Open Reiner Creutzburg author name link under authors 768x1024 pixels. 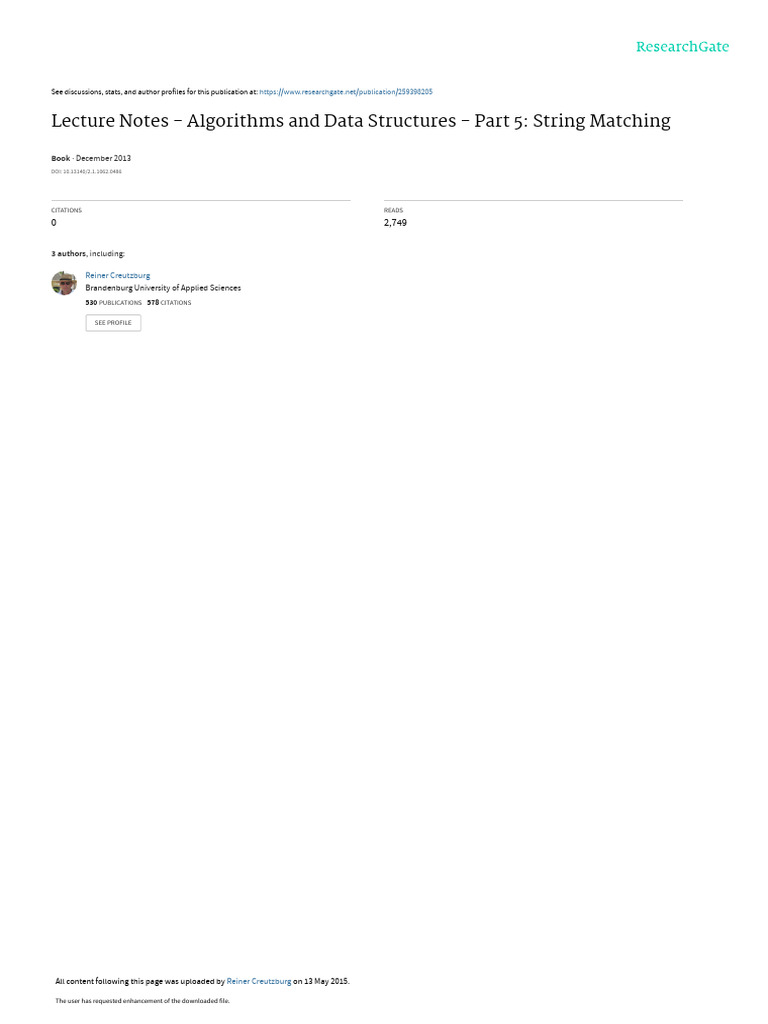coord(118,276)
